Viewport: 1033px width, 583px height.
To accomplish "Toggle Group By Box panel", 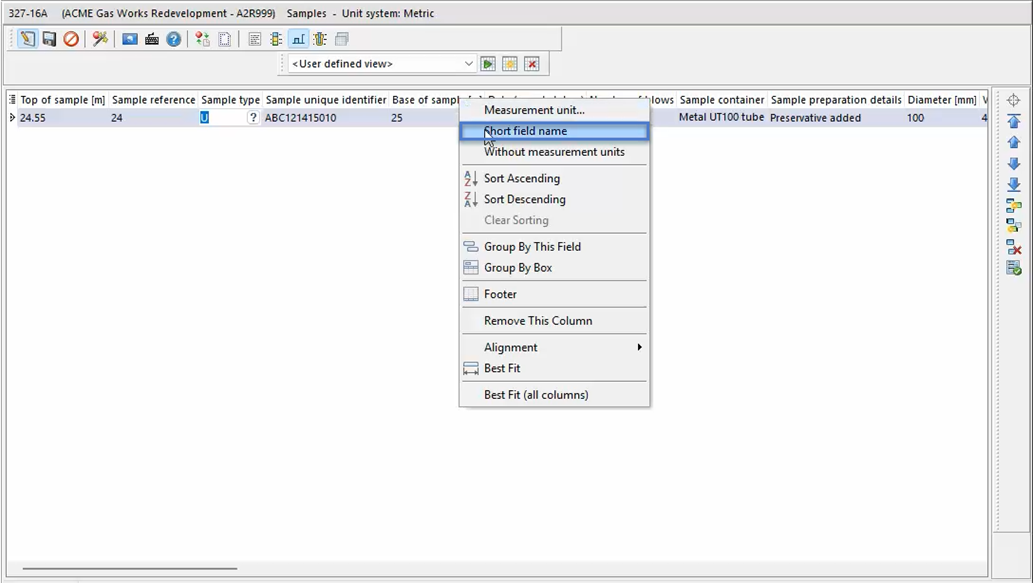I will (517, 268).
